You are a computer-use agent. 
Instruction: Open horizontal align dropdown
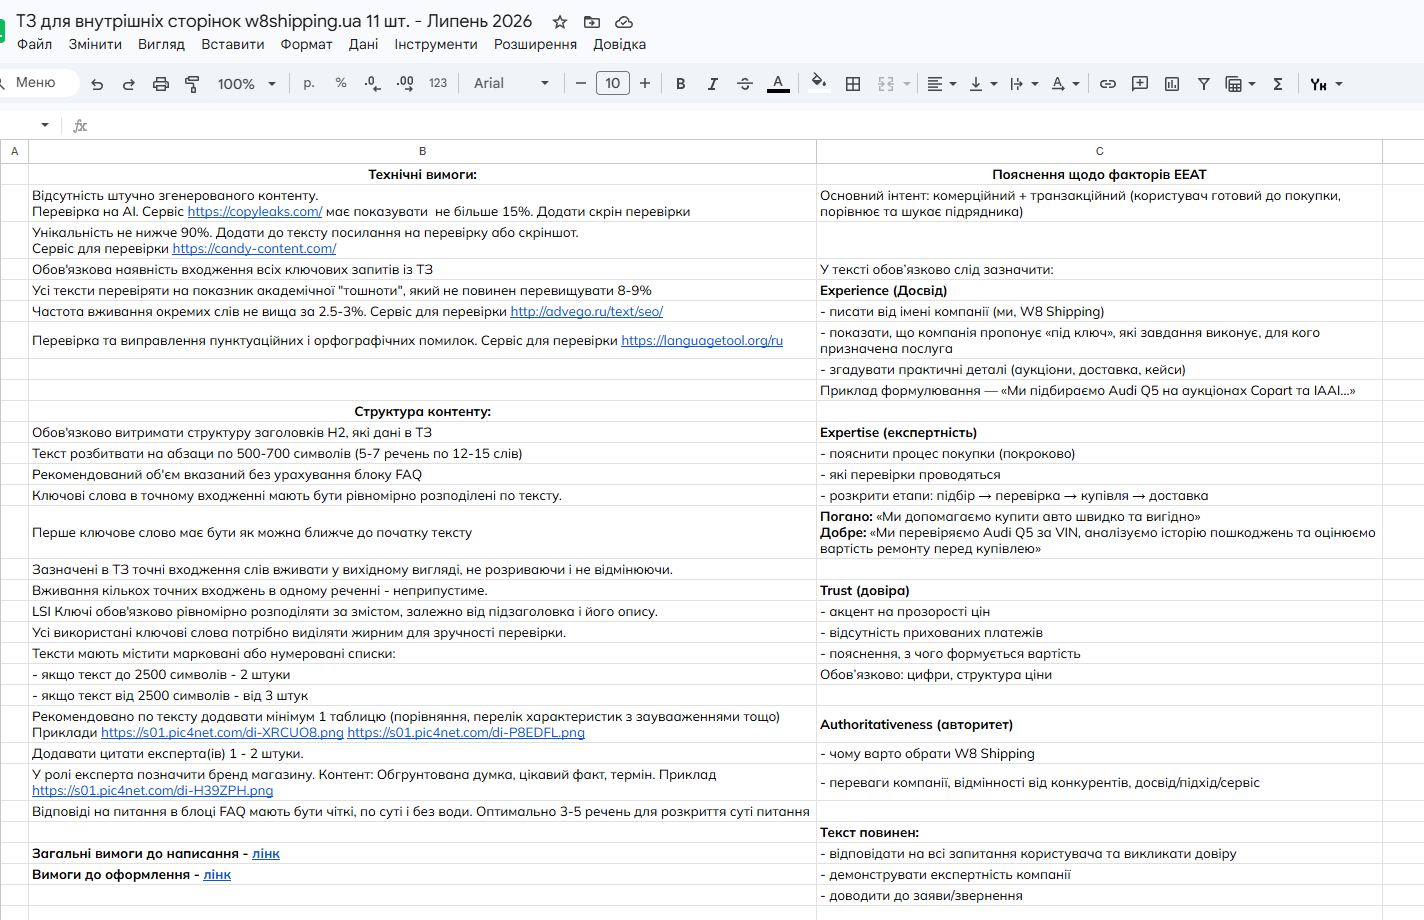[x=941, y=84]
